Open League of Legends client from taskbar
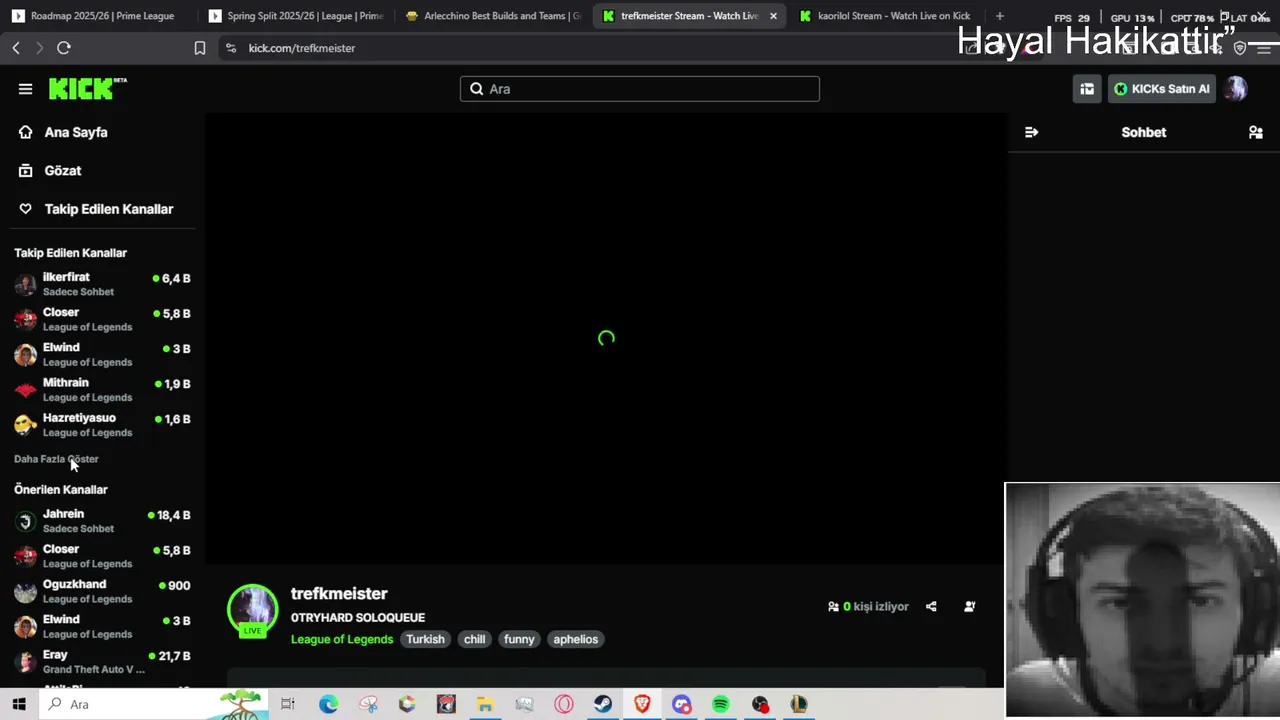1280x720 pixels. coord(799,704)
